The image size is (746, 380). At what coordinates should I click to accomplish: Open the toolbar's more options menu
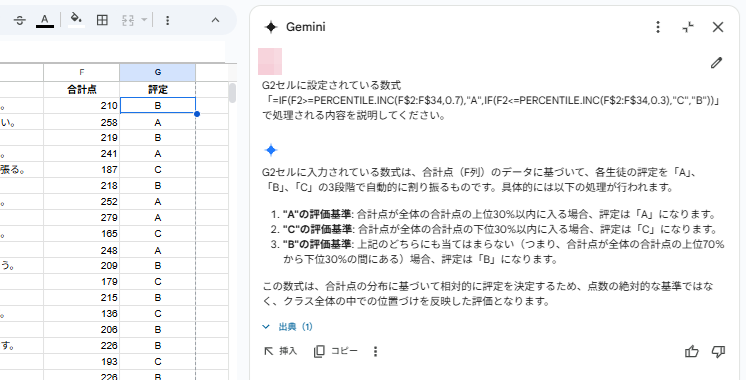(167, 20)
